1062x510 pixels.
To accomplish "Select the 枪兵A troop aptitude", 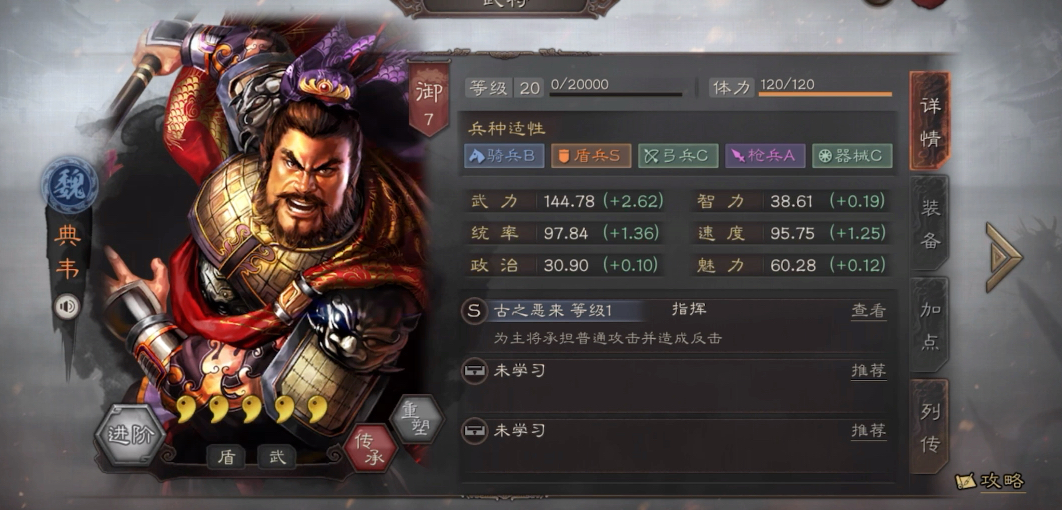I will [x=765, y=156].
